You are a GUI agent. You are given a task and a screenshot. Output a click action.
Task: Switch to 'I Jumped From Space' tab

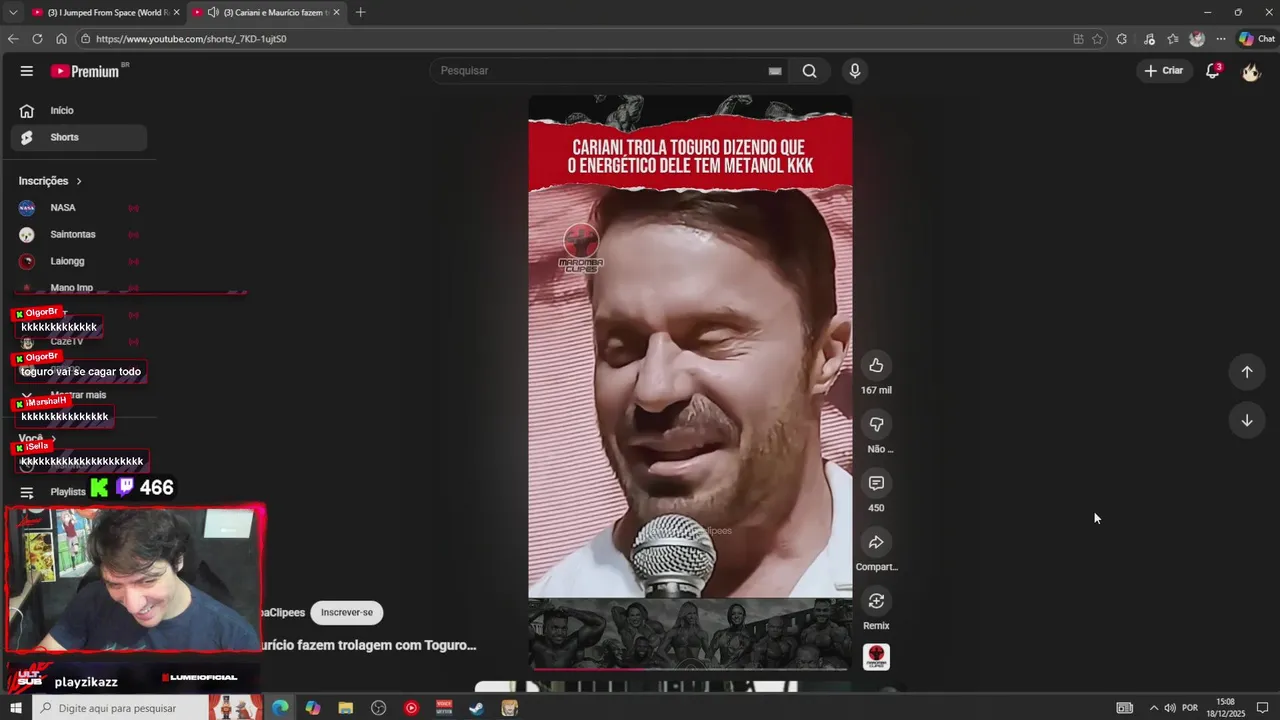[x=105, y=12]
